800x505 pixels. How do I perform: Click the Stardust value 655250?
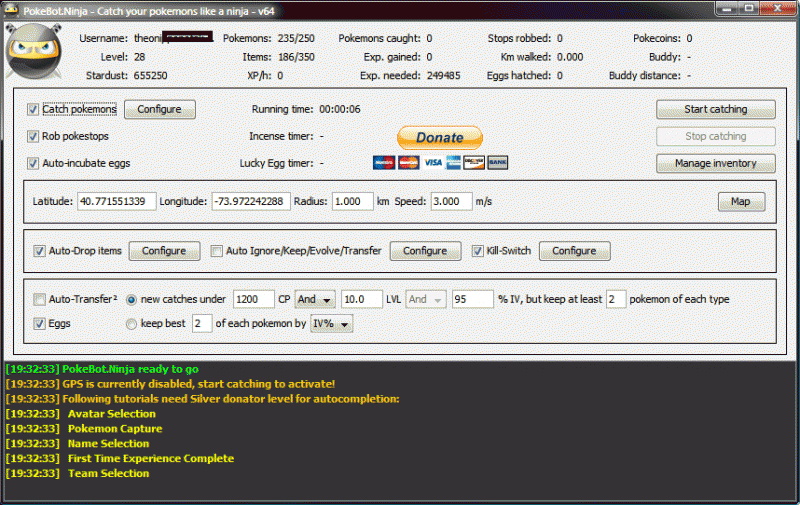click(x=151, y=75)
